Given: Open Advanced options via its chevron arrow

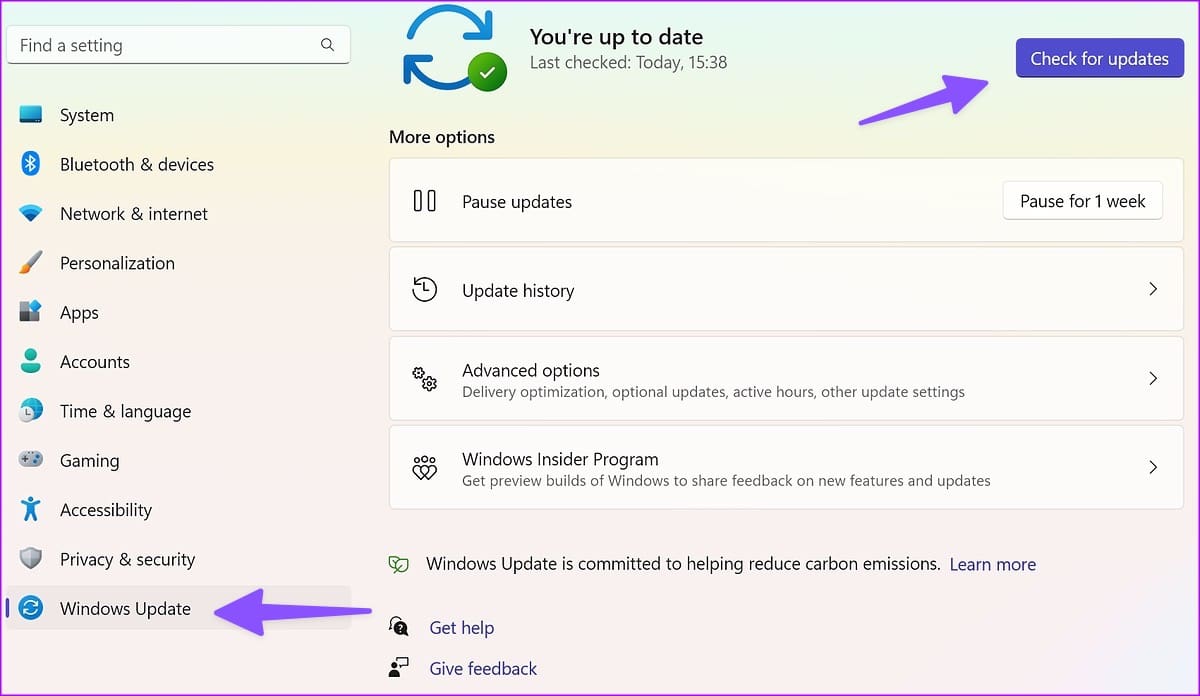Looking at the screenshot, I should pyautogui.click(x=1153, y=379).
